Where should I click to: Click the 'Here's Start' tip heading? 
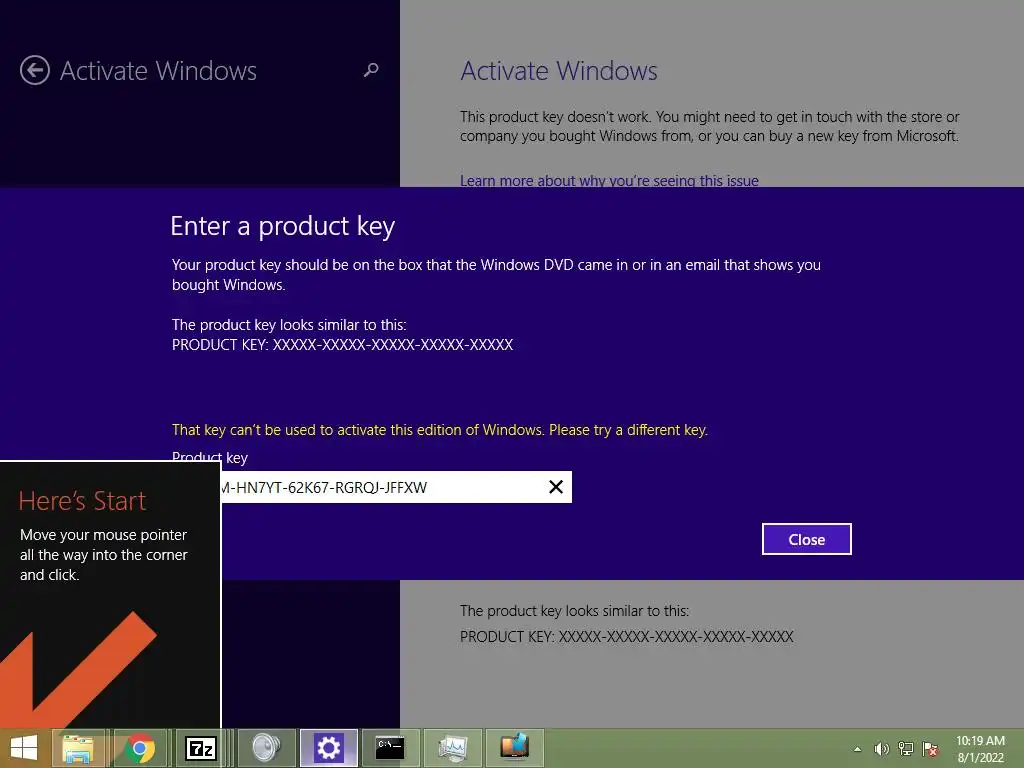[x=82, y=501]
